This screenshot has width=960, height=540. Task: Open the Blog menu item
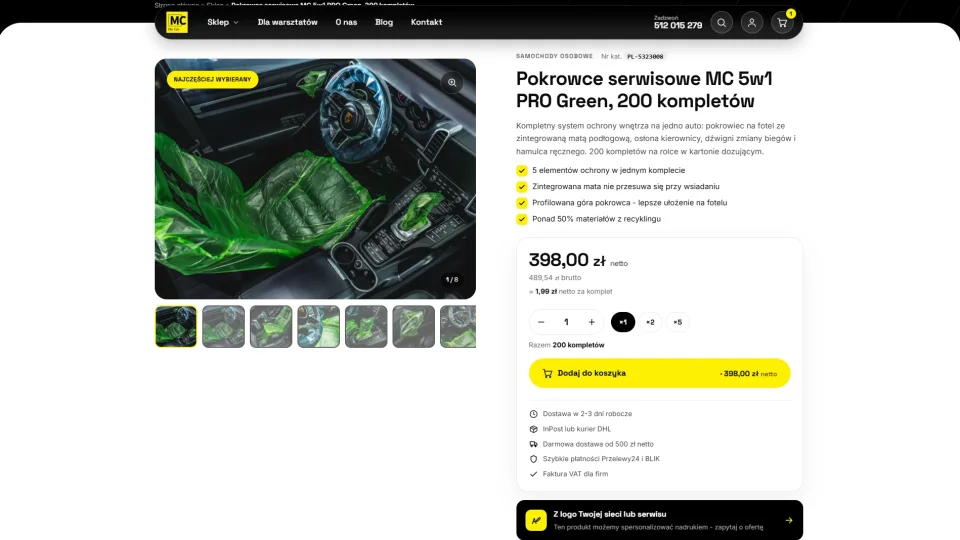pos(384,22)
